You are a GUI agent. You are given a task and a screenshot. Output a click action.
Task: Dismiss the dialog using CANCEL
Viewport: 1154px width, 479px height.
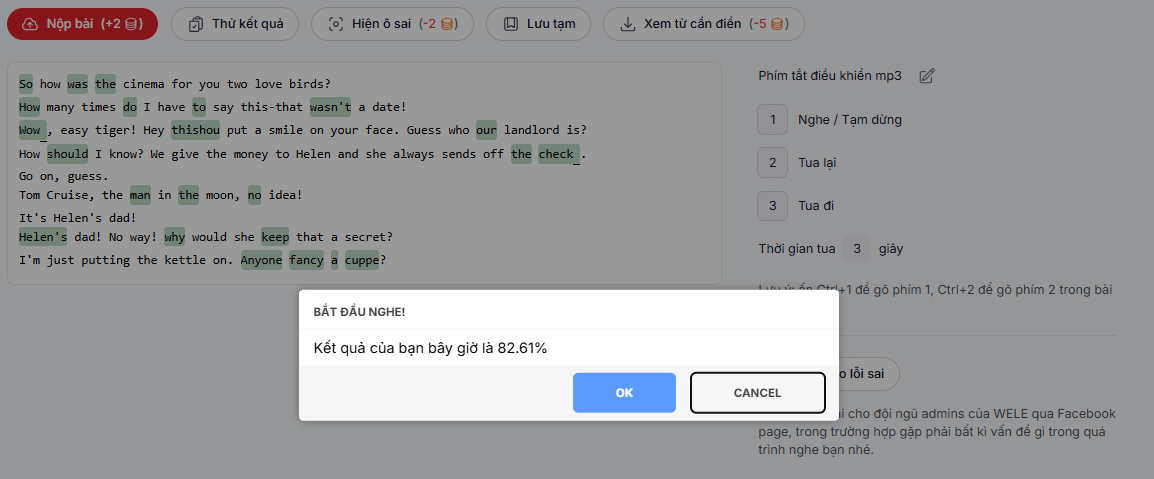pyautogui.click(x=757, y=393)
